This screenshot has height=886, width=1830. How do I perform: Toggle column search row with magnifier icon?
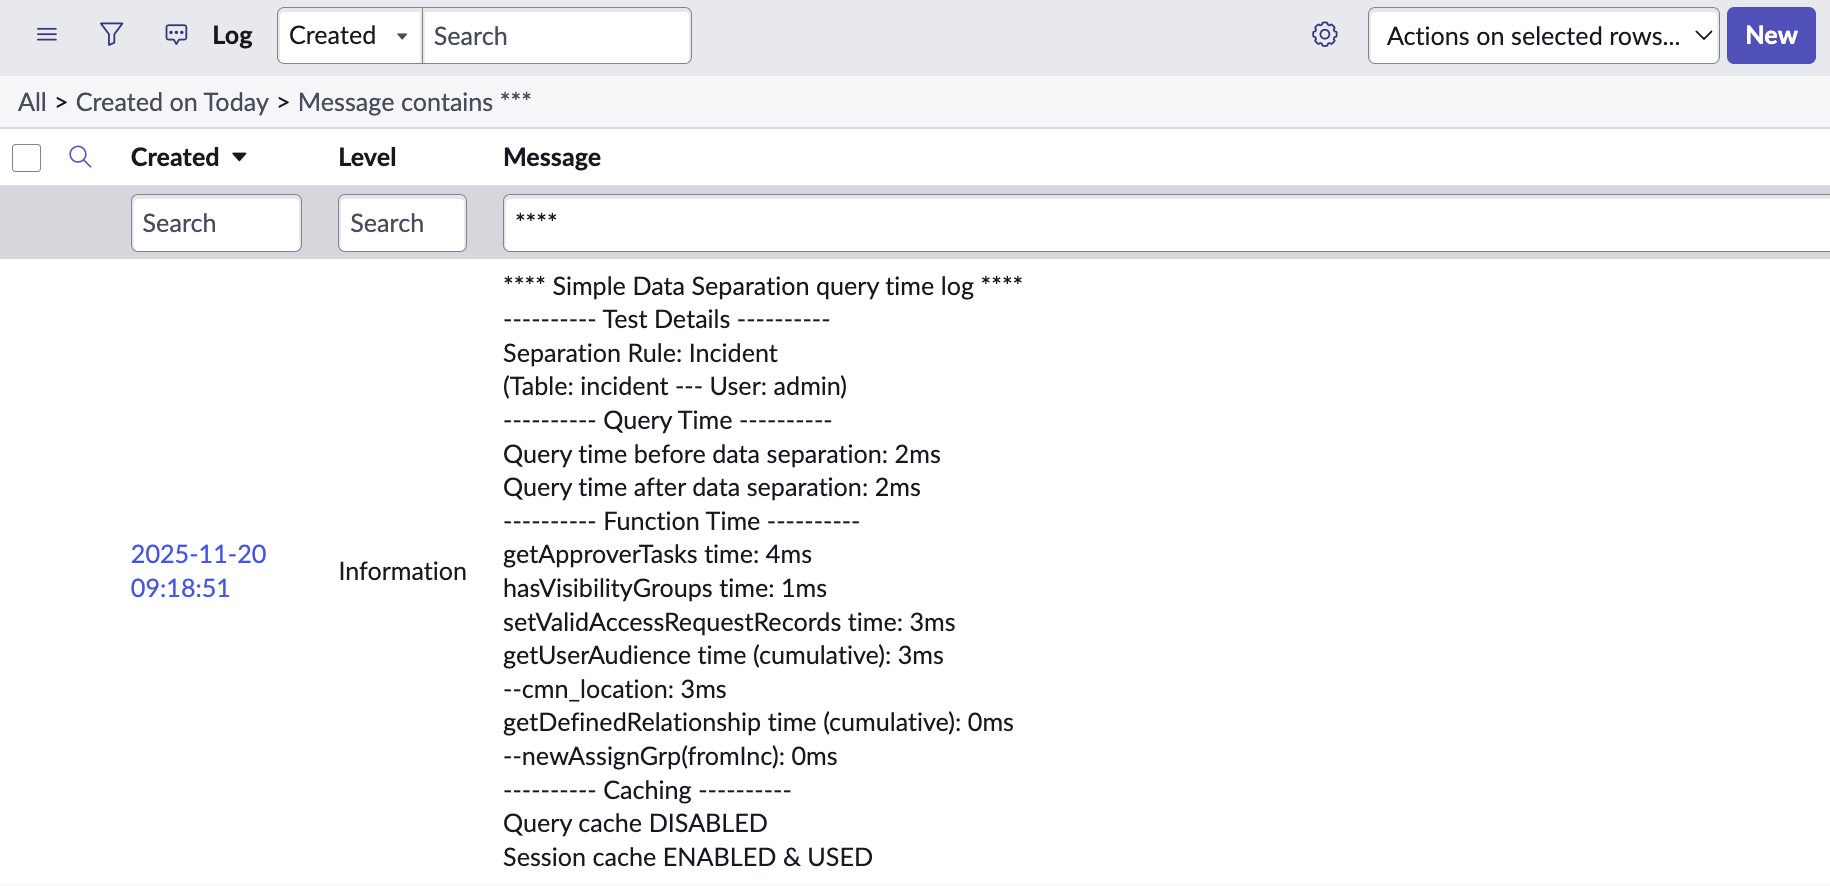tap(80, 157)
